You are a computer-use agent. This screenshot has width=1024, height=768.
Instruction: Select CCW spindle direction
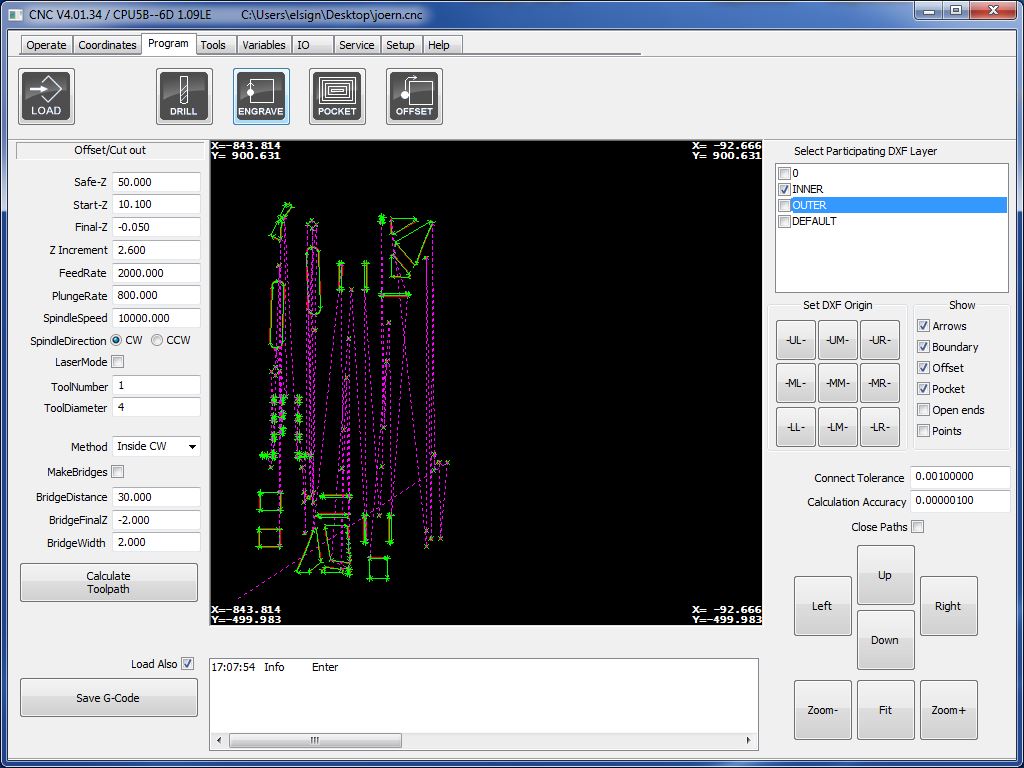pyautogui.click(x=158, y=341)
